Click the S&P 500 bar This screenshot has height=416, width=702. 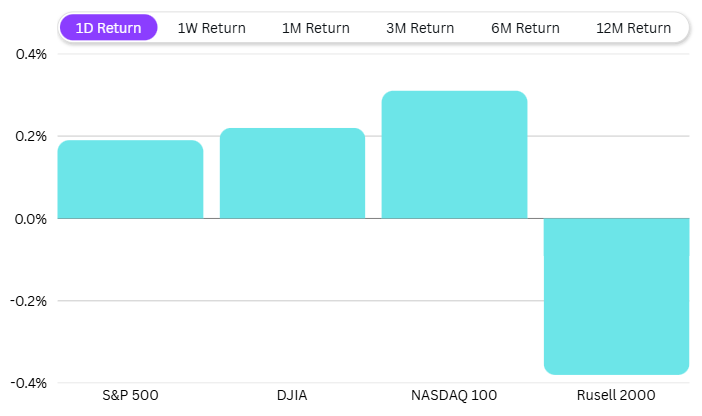[130, 180]
